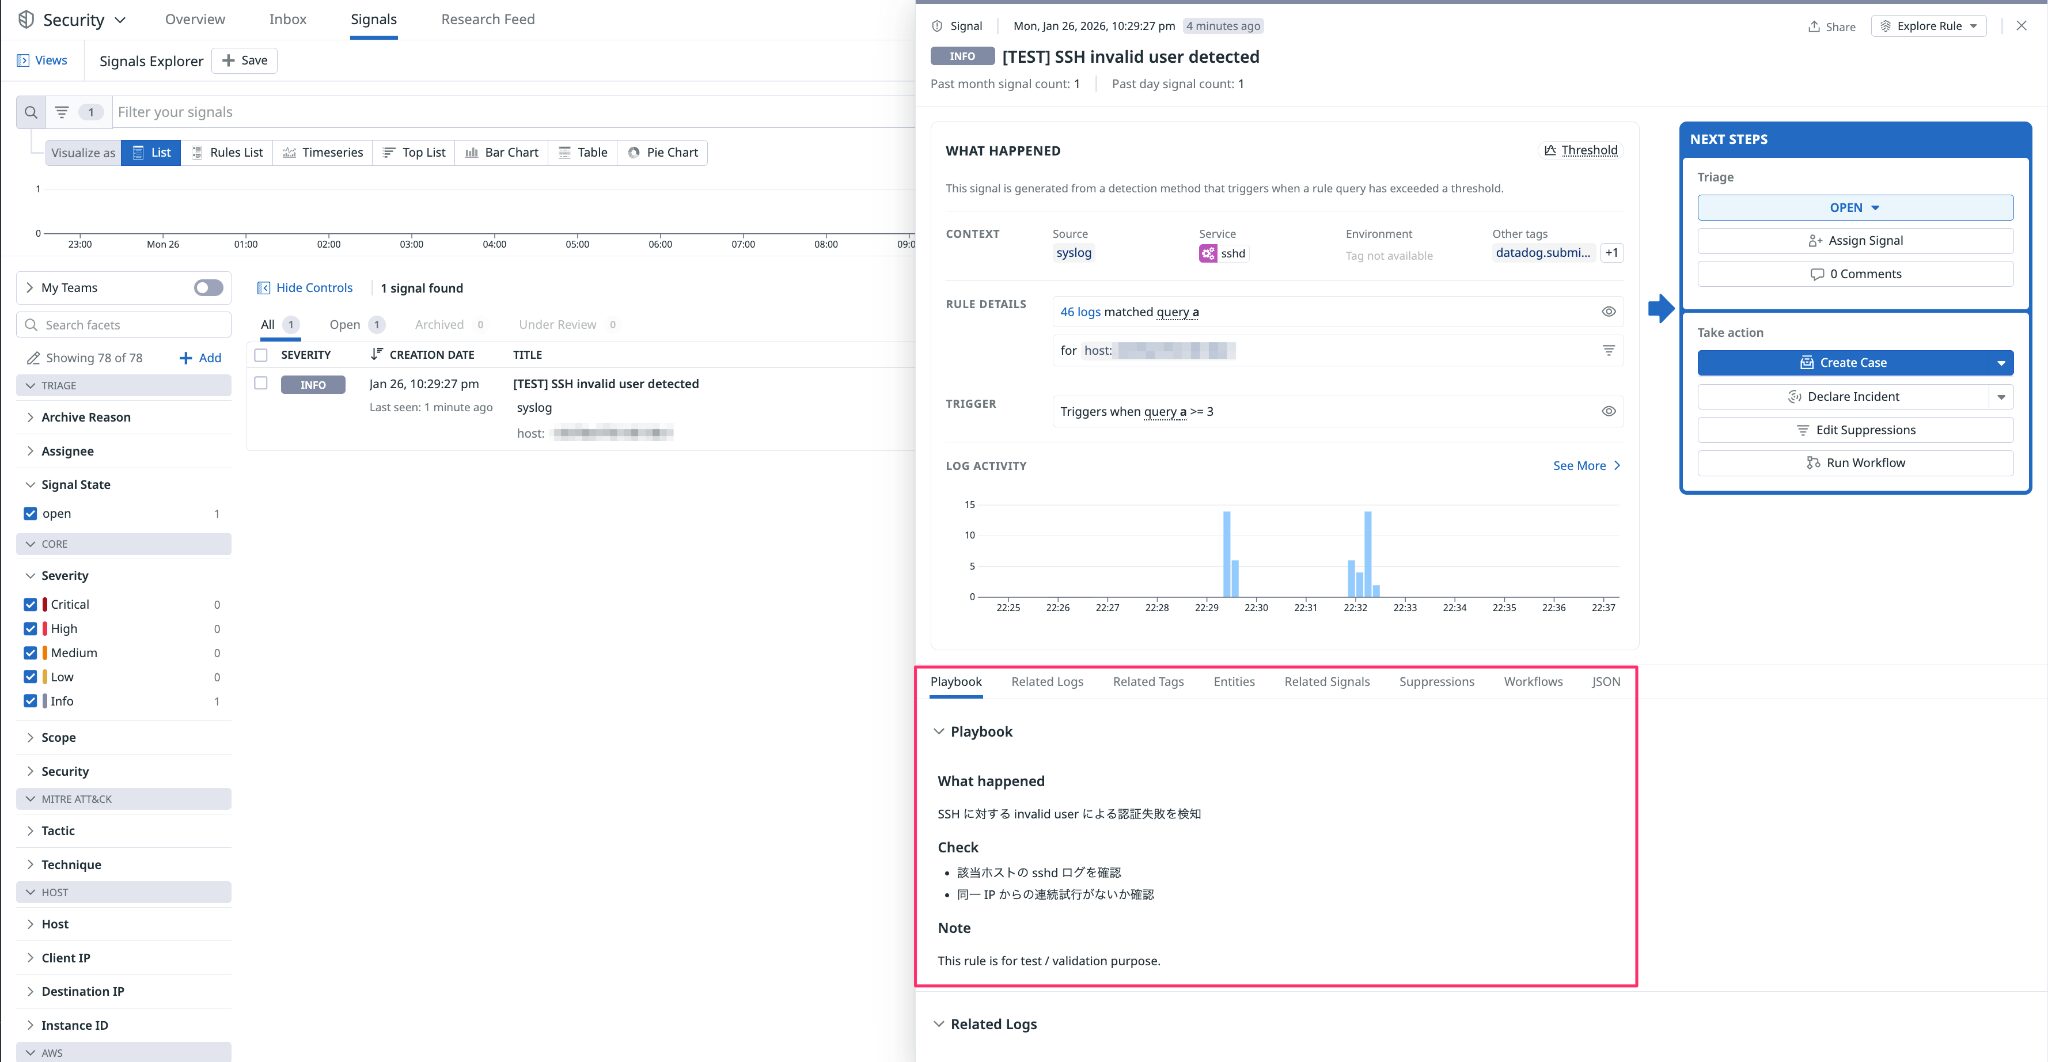
Task: Switch to Timeseries visualization
Action: [x=323, y=153]
